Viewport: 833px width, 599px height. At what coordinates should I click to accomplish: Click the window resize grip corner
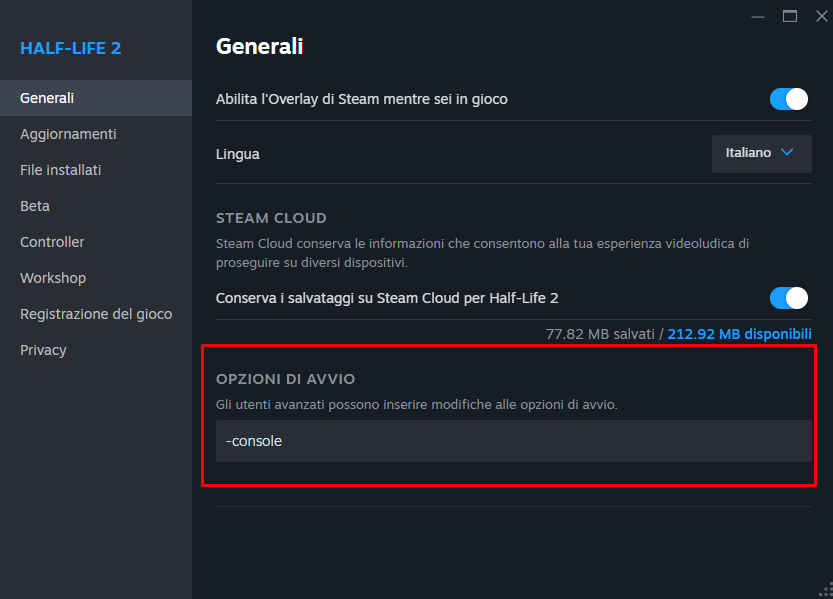pos(825,591)
